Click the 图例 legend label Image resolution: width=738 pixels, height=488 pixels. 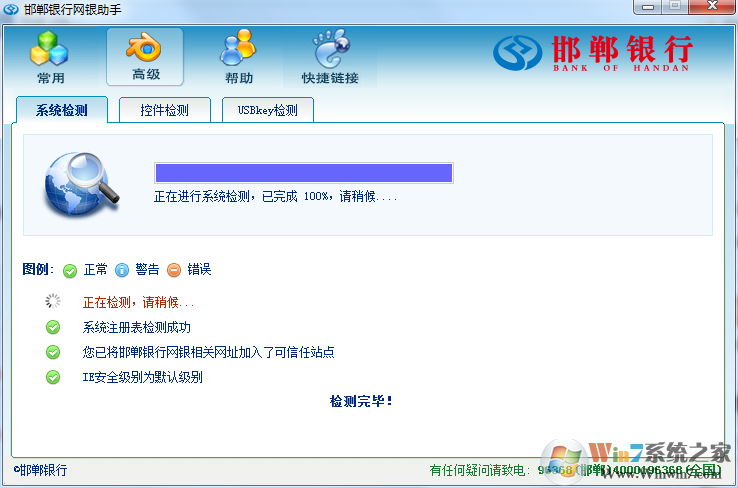(38, 270)
